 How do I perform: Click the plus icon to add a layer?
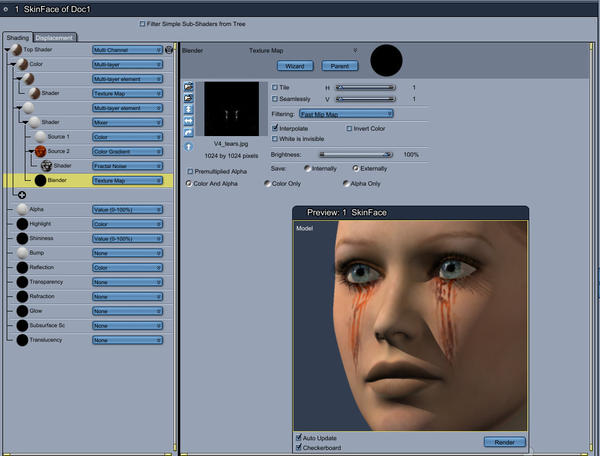click(22, 195)
